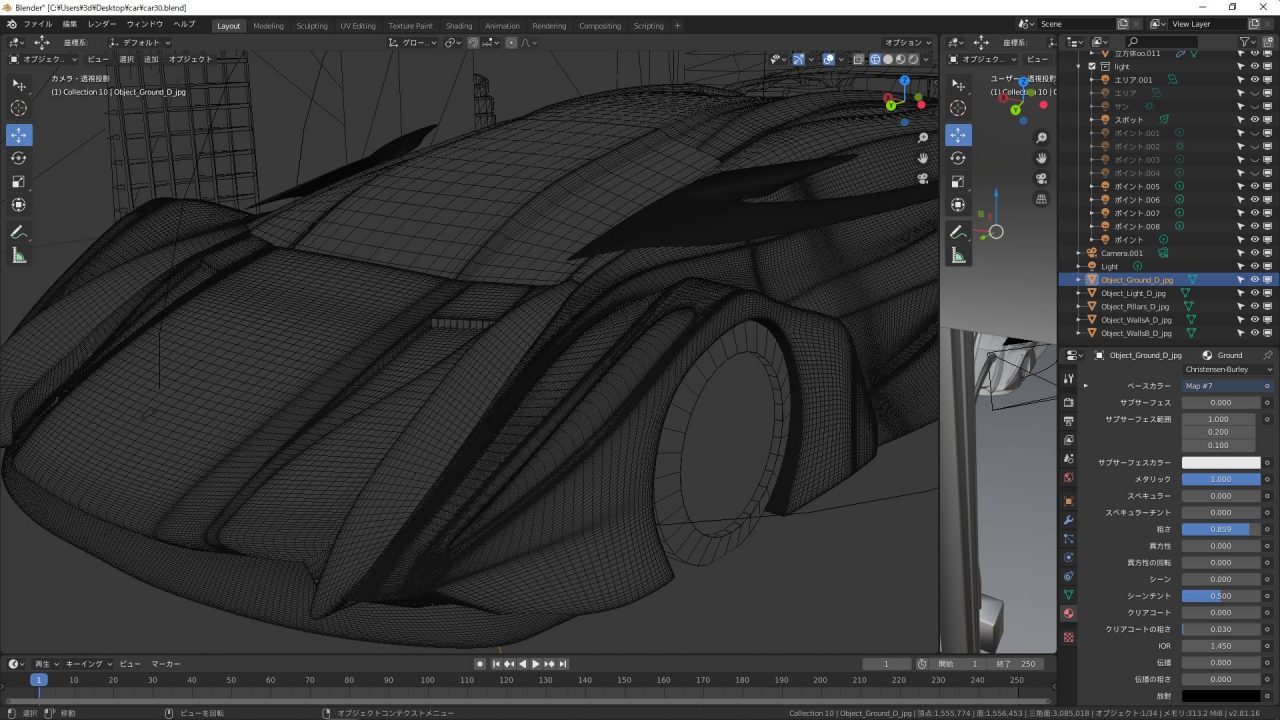Open the subsurface method Christensen-Burley dropdown
Screen dimensions: 1280x720
point(1230,369)
